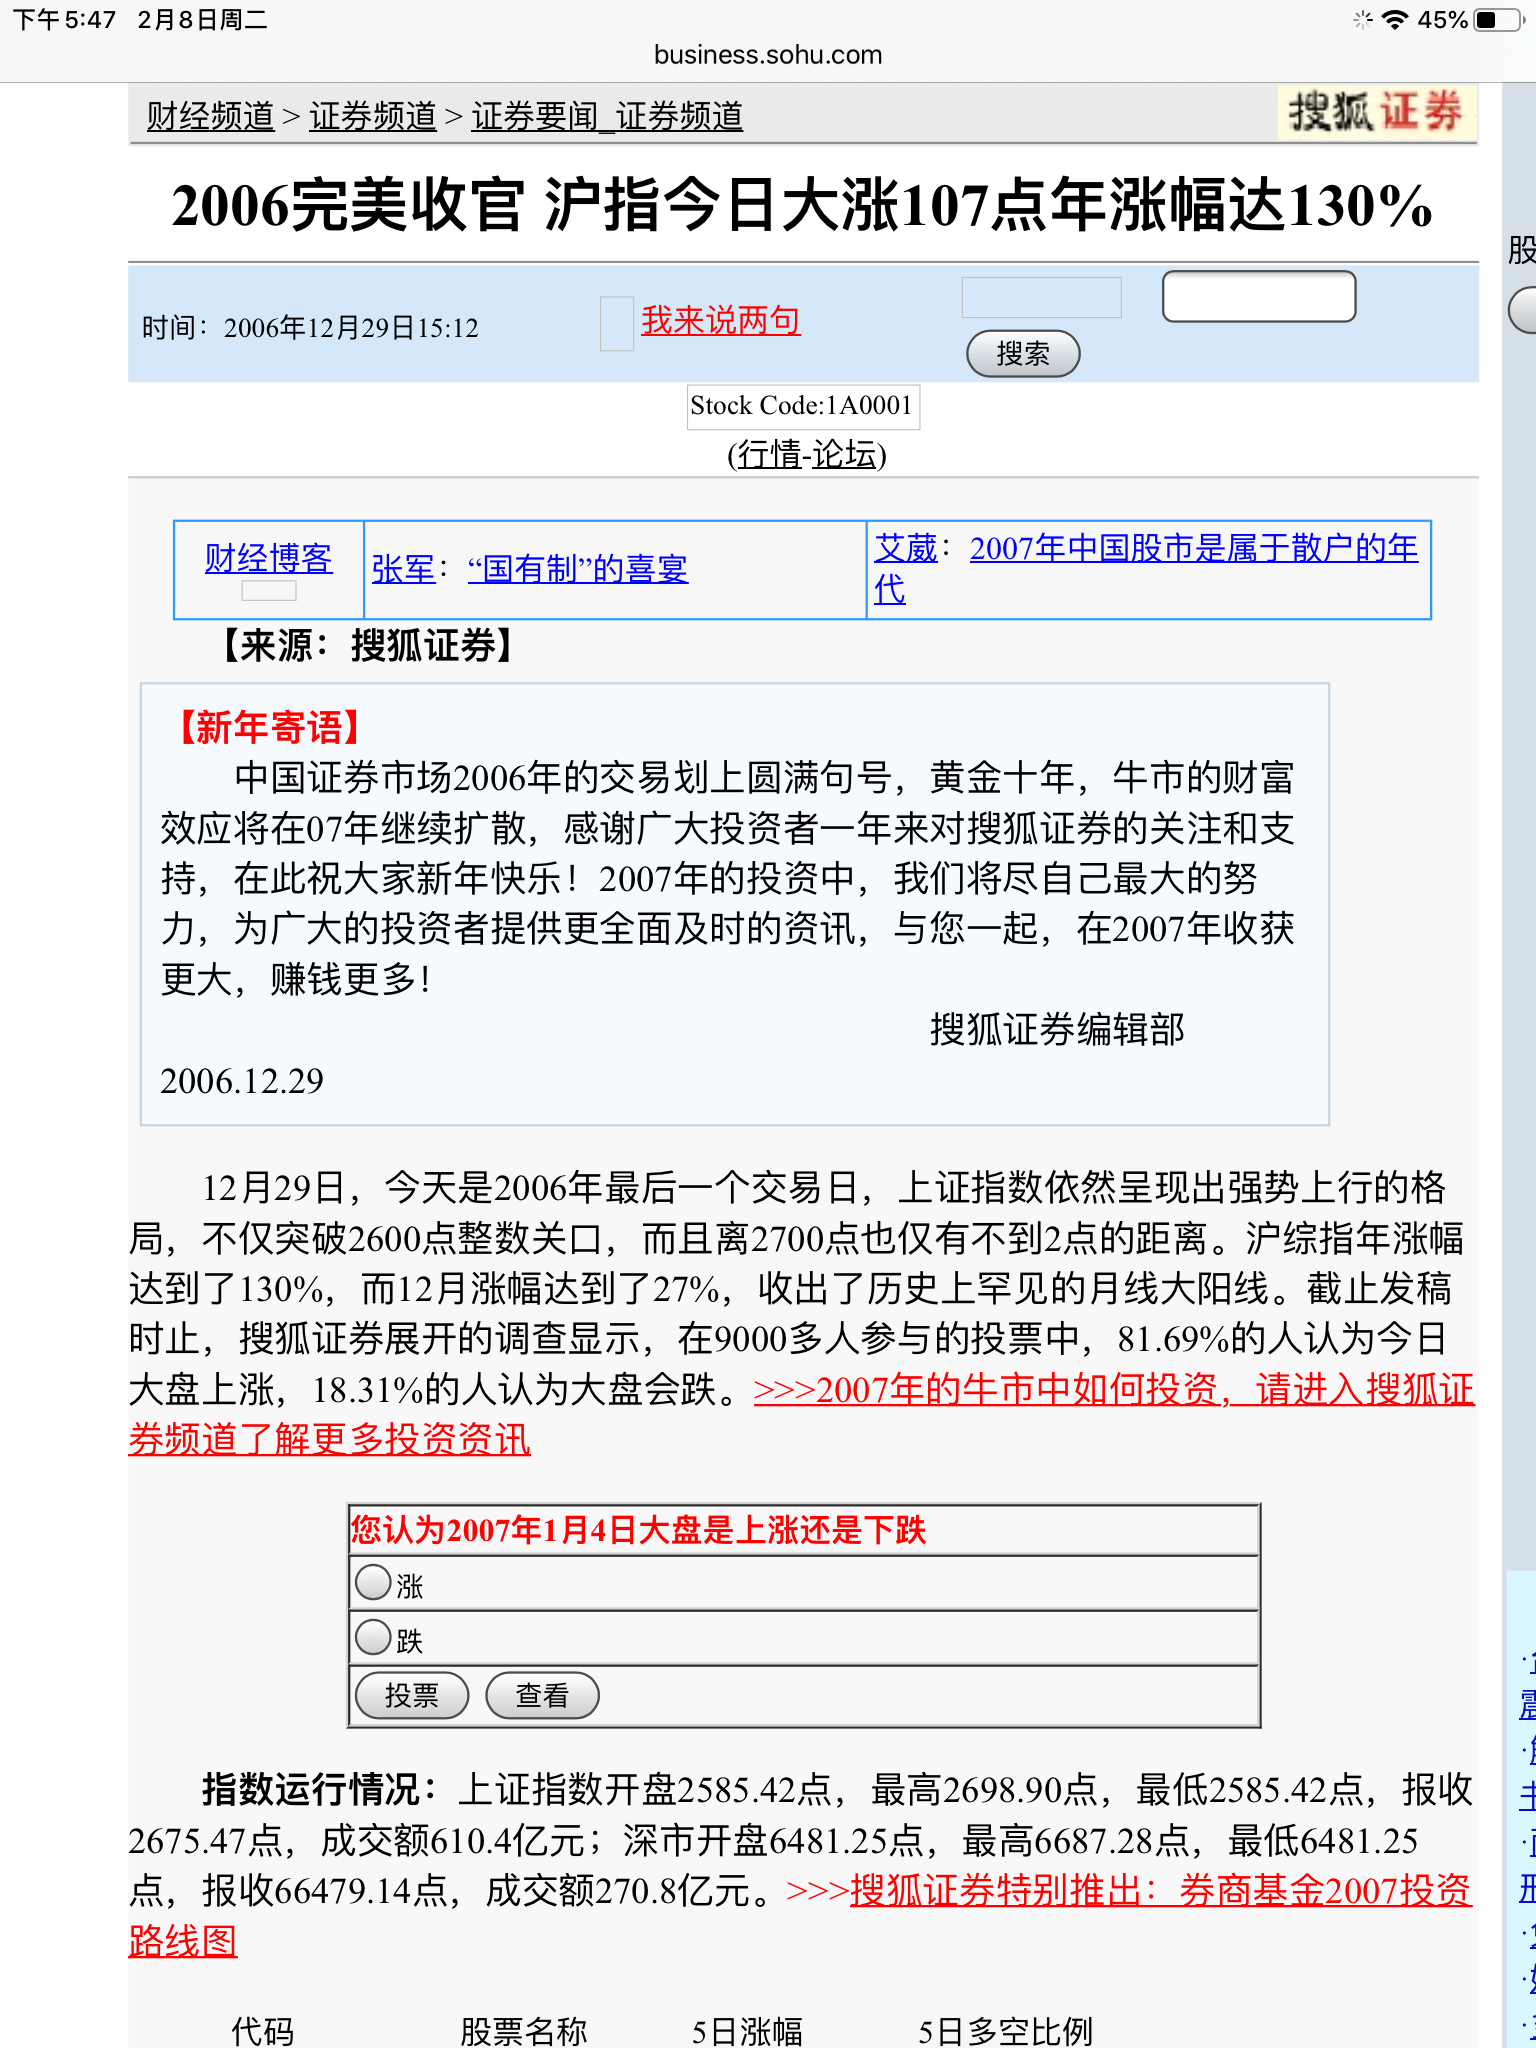Screen dimensions: 1536x2048
Task: Select the 跌 radio button
Action: (374, 1637)
